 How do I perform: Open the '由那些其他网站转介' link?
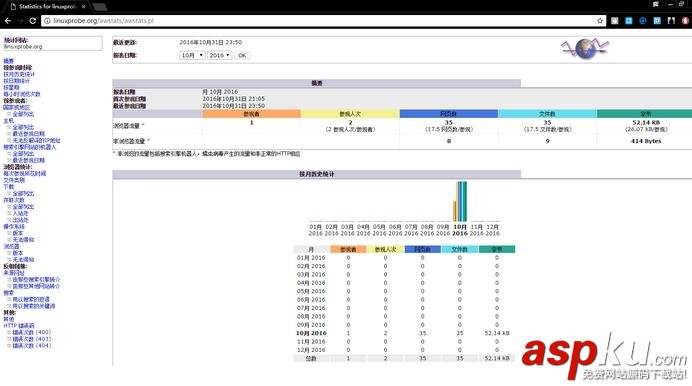coord(36,286)
